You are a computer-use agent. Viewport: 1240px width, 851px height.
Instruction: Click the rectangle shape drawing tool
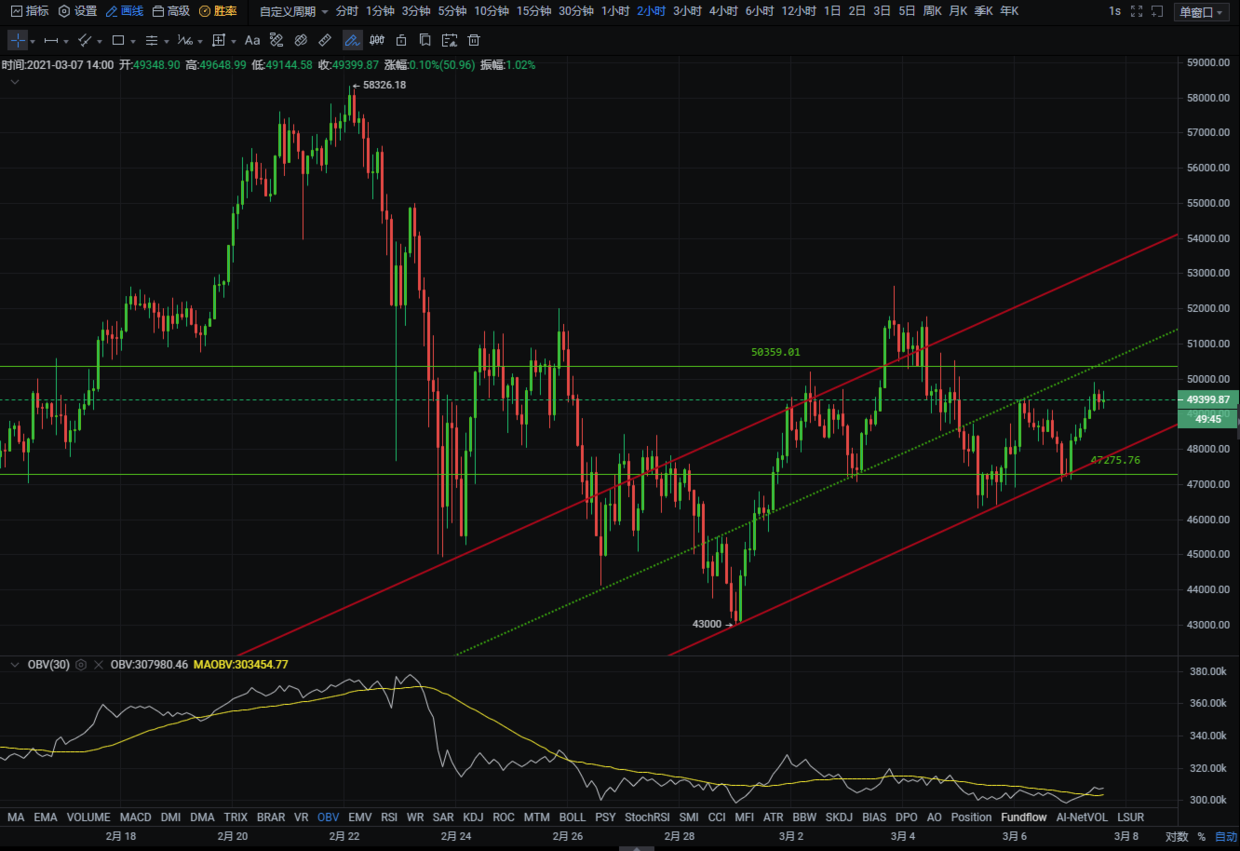coord(118,41)
